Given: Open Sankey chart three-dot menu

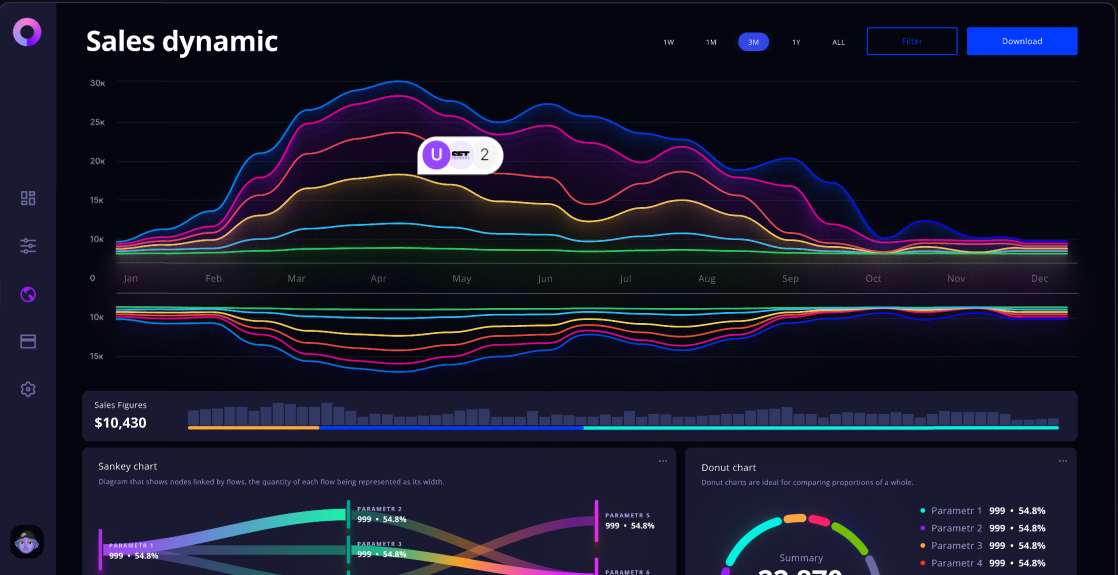Looking at the screenshot, I should [663, 461].
